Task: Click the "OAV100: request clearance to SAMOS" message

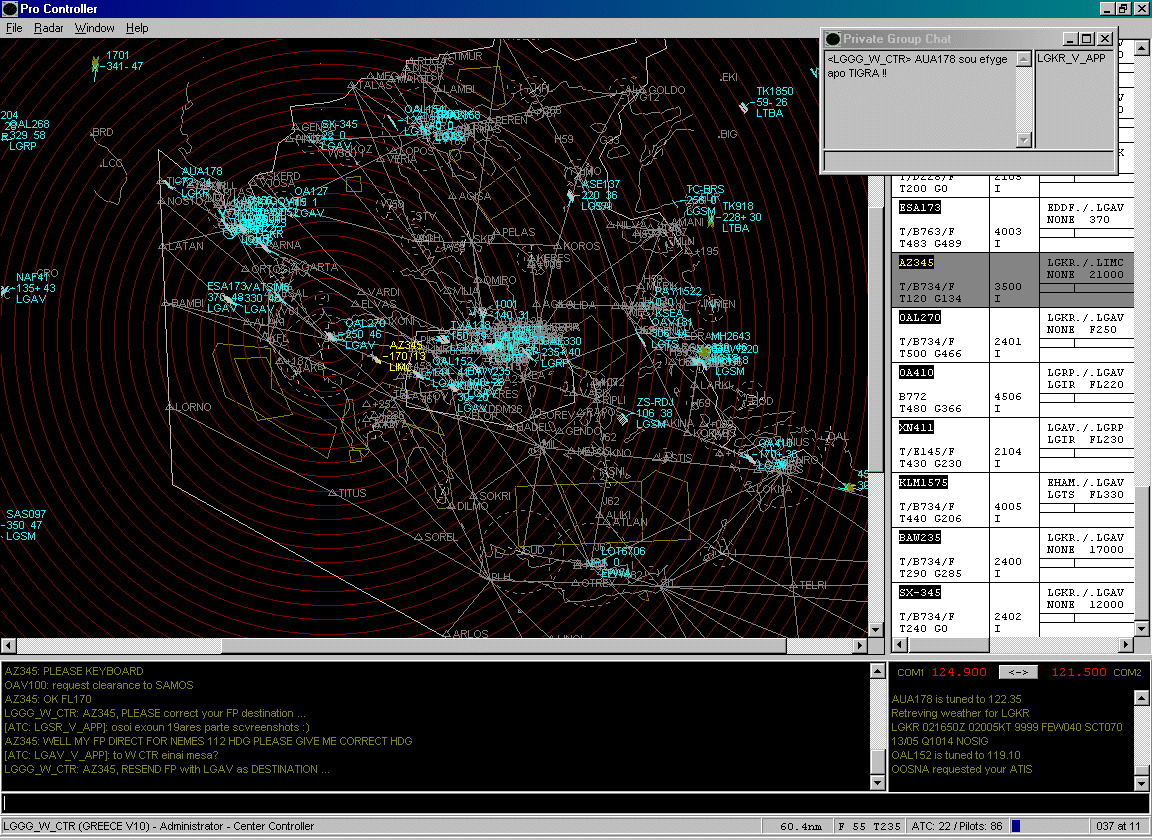Action: coord(99,685)
